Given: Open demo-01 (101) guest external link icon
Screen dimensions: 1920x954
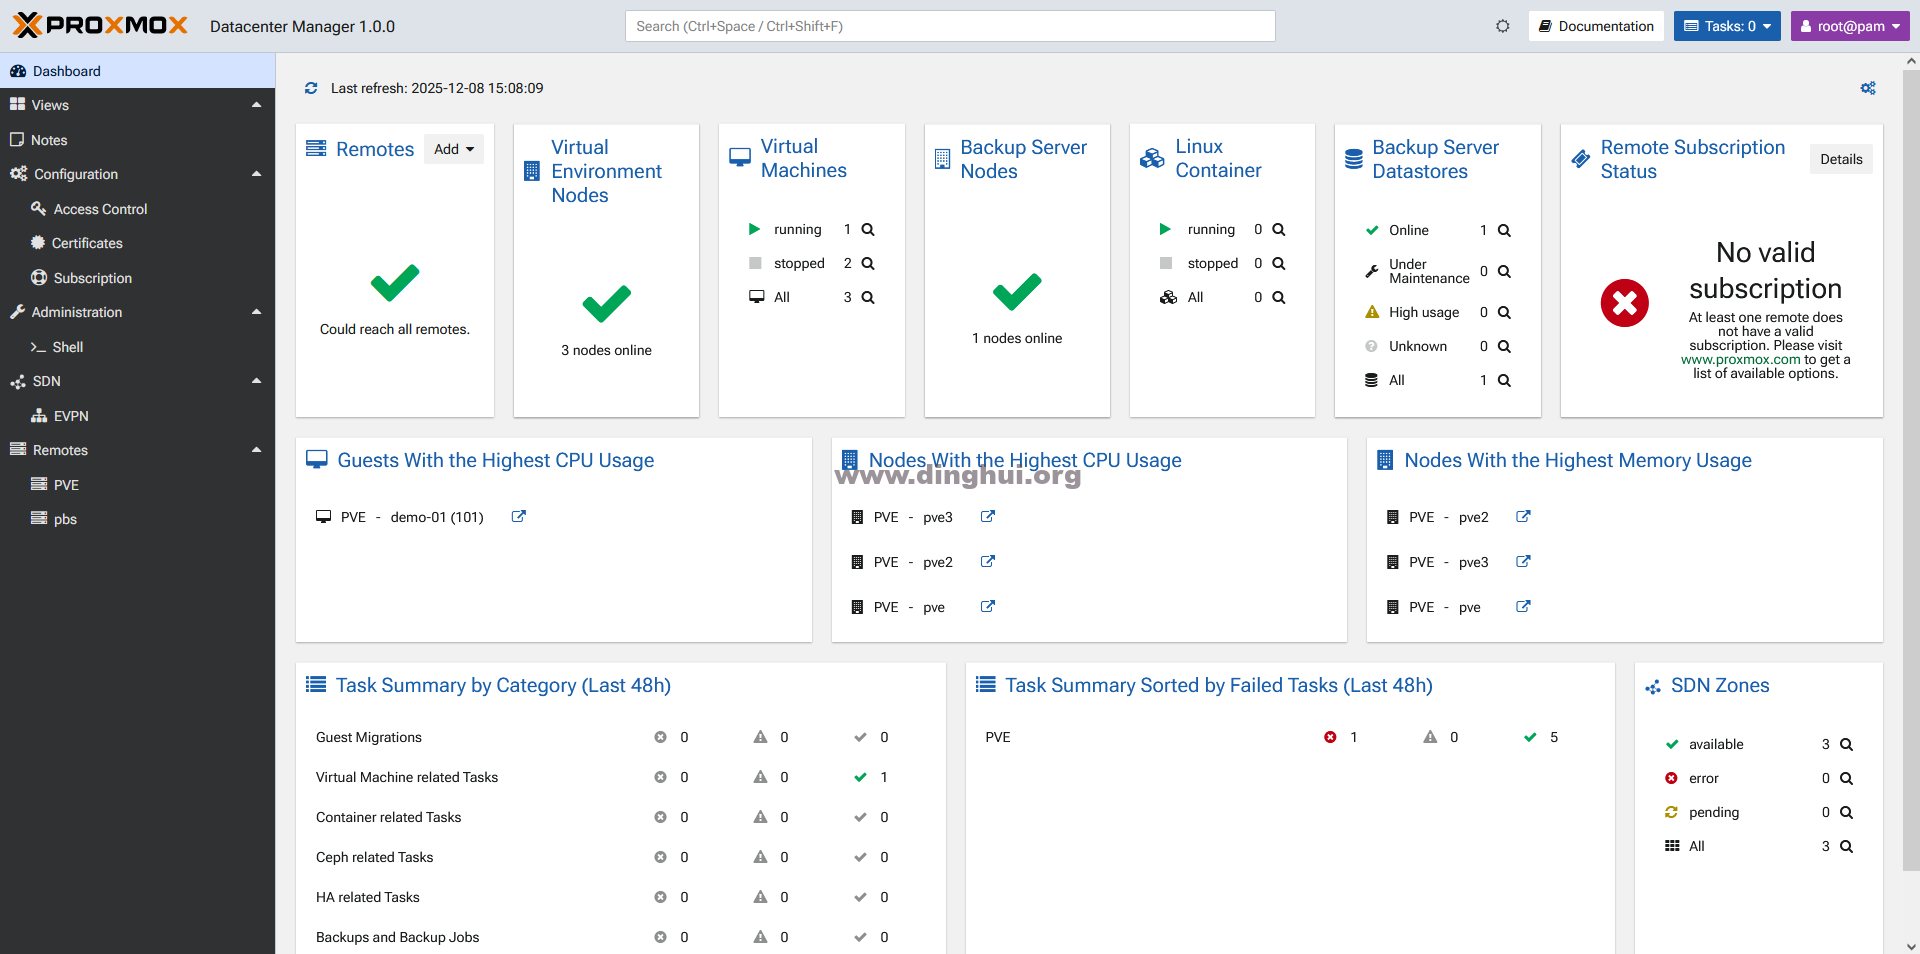Looking at the screenshot, I should [x=519, y=517].
